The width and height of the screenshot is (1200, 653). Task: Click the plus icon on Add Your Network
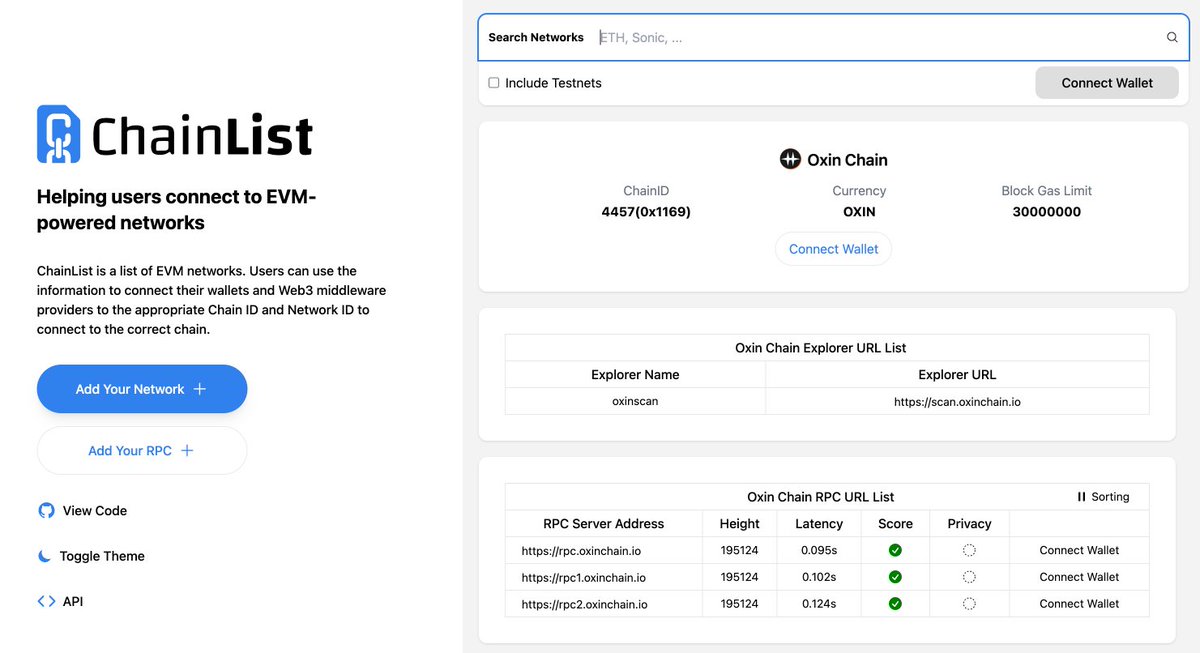pyautogui.click(x=200, y=389)
